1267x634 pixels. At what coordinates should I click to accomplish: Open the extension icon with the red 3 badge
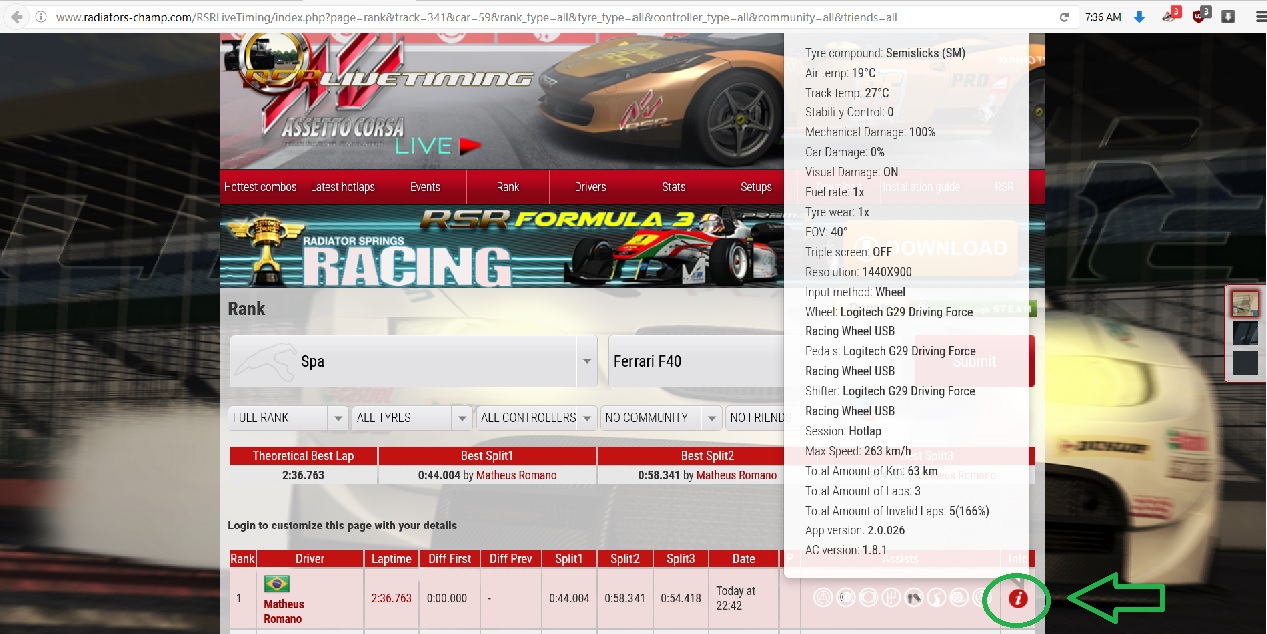[x=1171, y=16]
